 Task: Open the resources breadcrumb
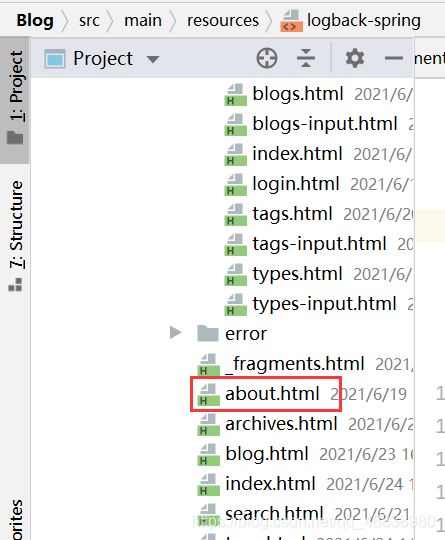coord(223,21)
